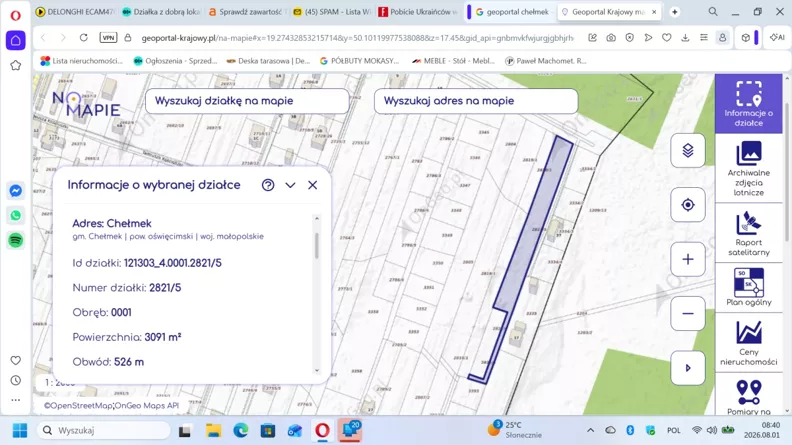Image resolution: width=792 pixels, height=445 pixels.
Task: Open map layers button
Action: (687, 151)
